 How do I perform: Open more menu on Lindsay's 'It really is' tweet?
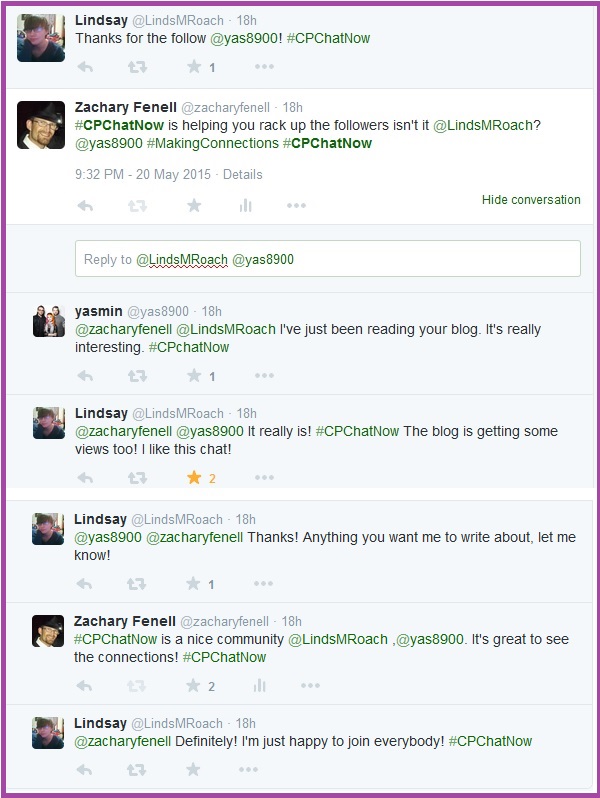(x=264, y=477)
